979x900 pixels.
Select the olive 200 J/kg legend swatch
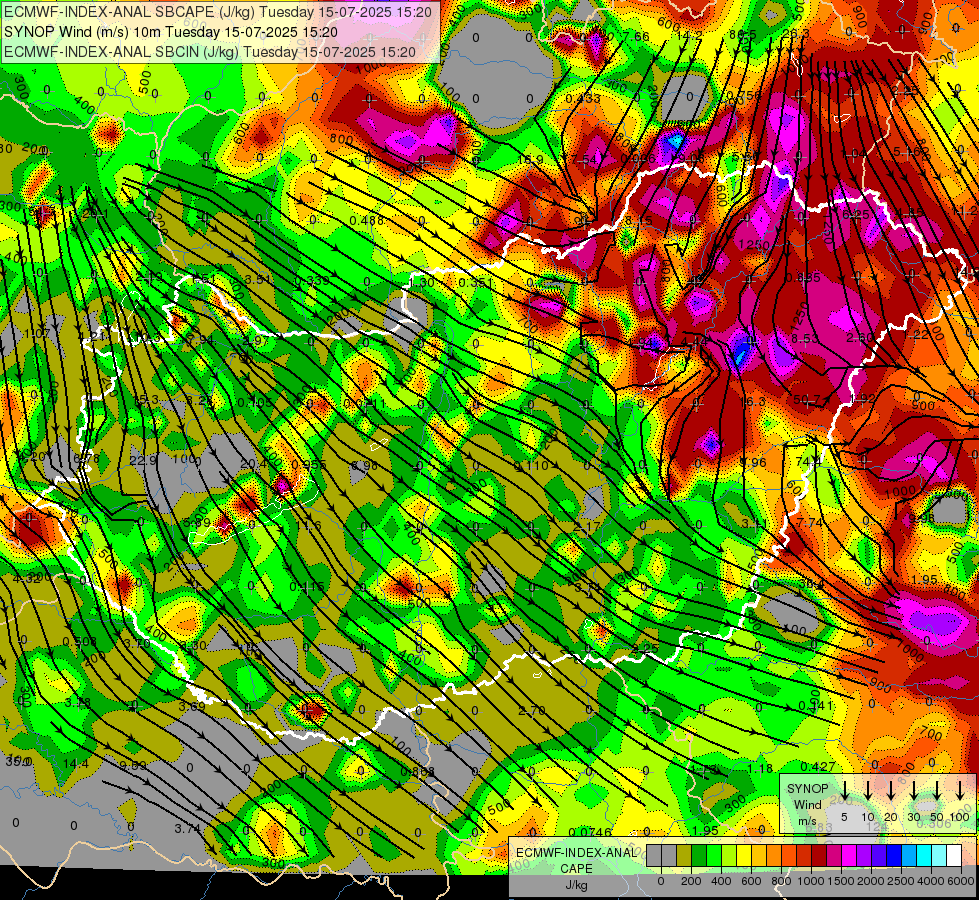(684, 855)
